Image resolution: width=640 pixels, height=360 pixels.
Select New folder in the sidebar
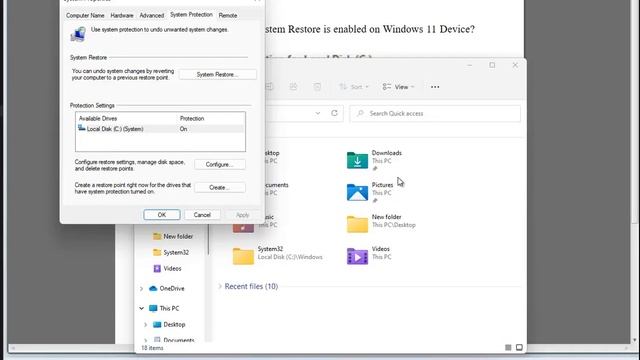click(178, 236)
